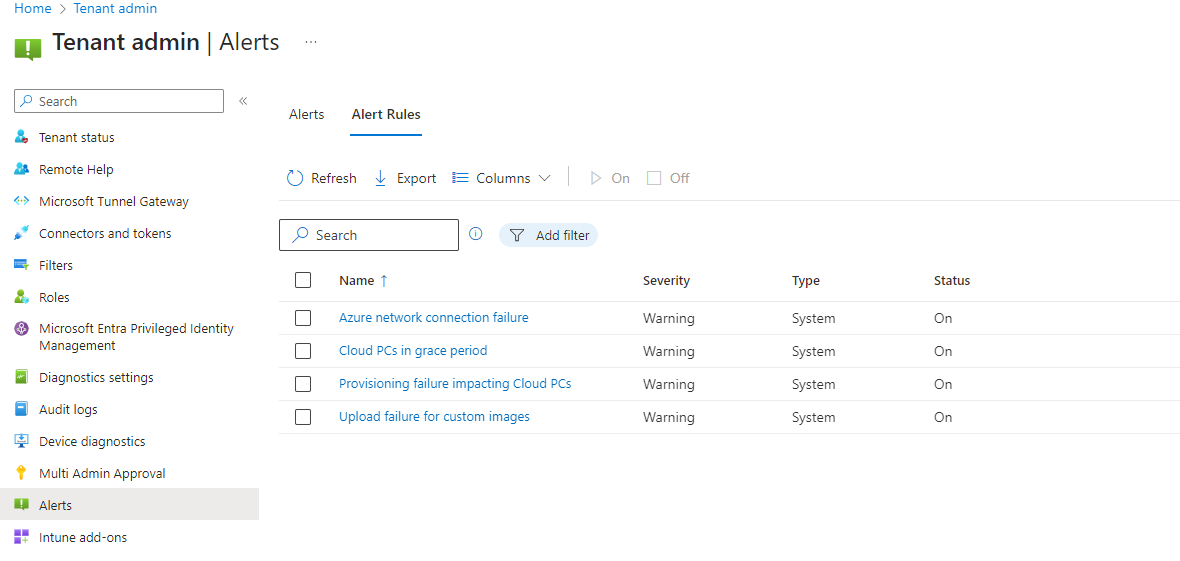Click the info icon beside Search box
Screen dimensions: 1180x561
click(476, 233)
